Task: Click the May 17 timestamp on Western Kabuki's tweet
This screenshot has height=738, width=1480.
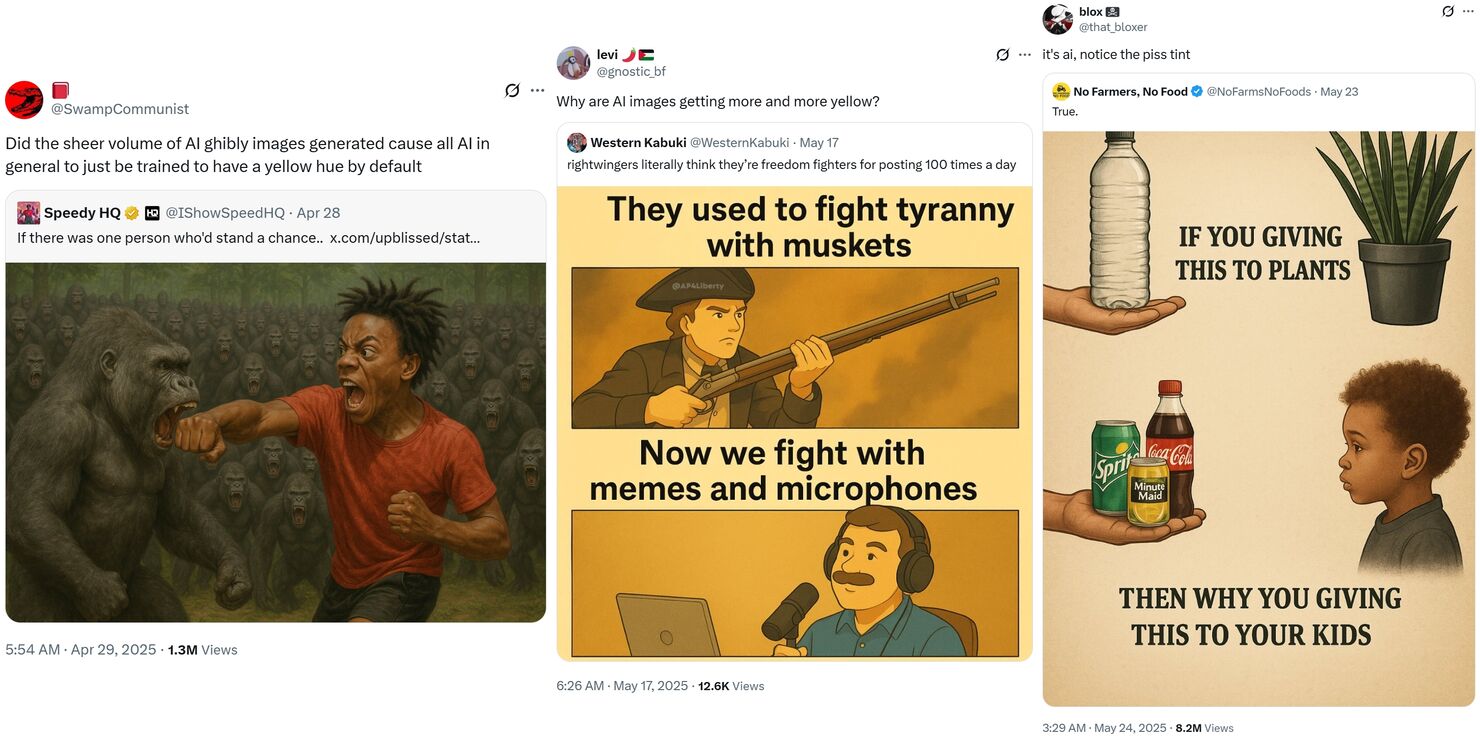Action: pos(818,142)
